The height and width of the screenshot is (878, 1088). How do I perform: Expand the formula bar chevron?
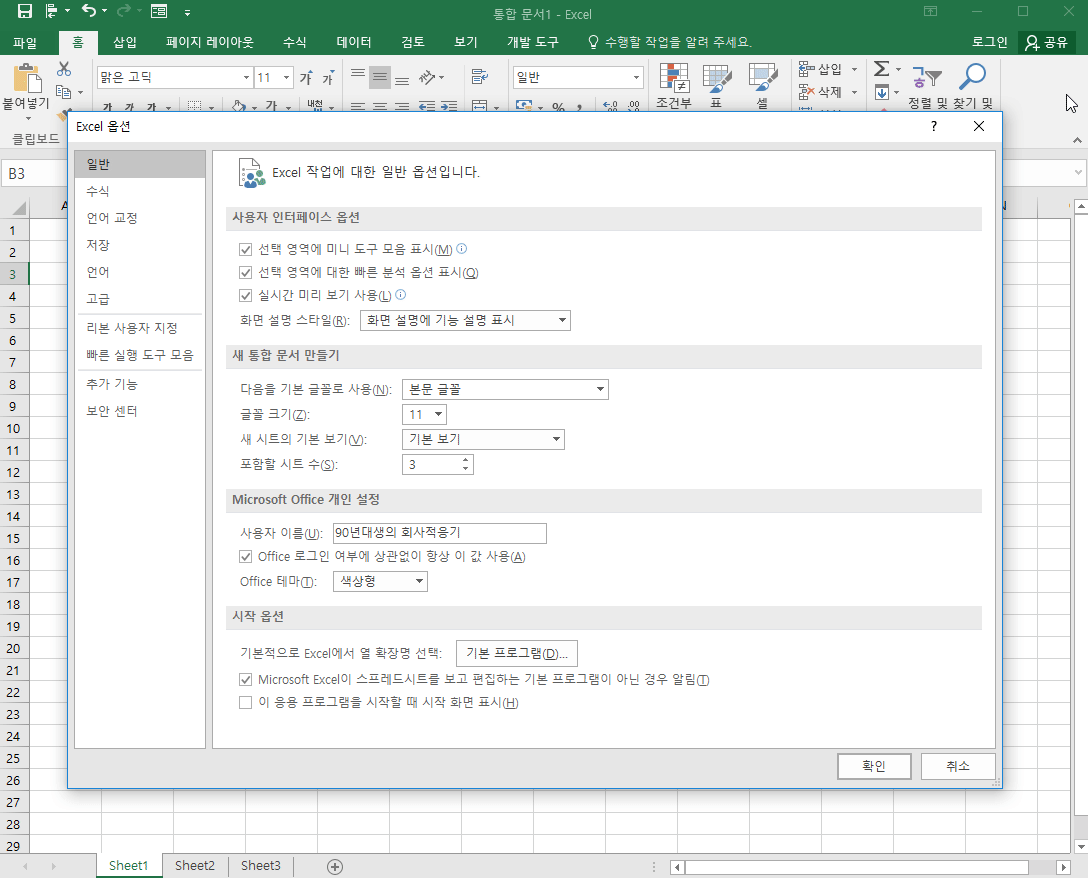pyautogui.click(x=1079, y=173)
